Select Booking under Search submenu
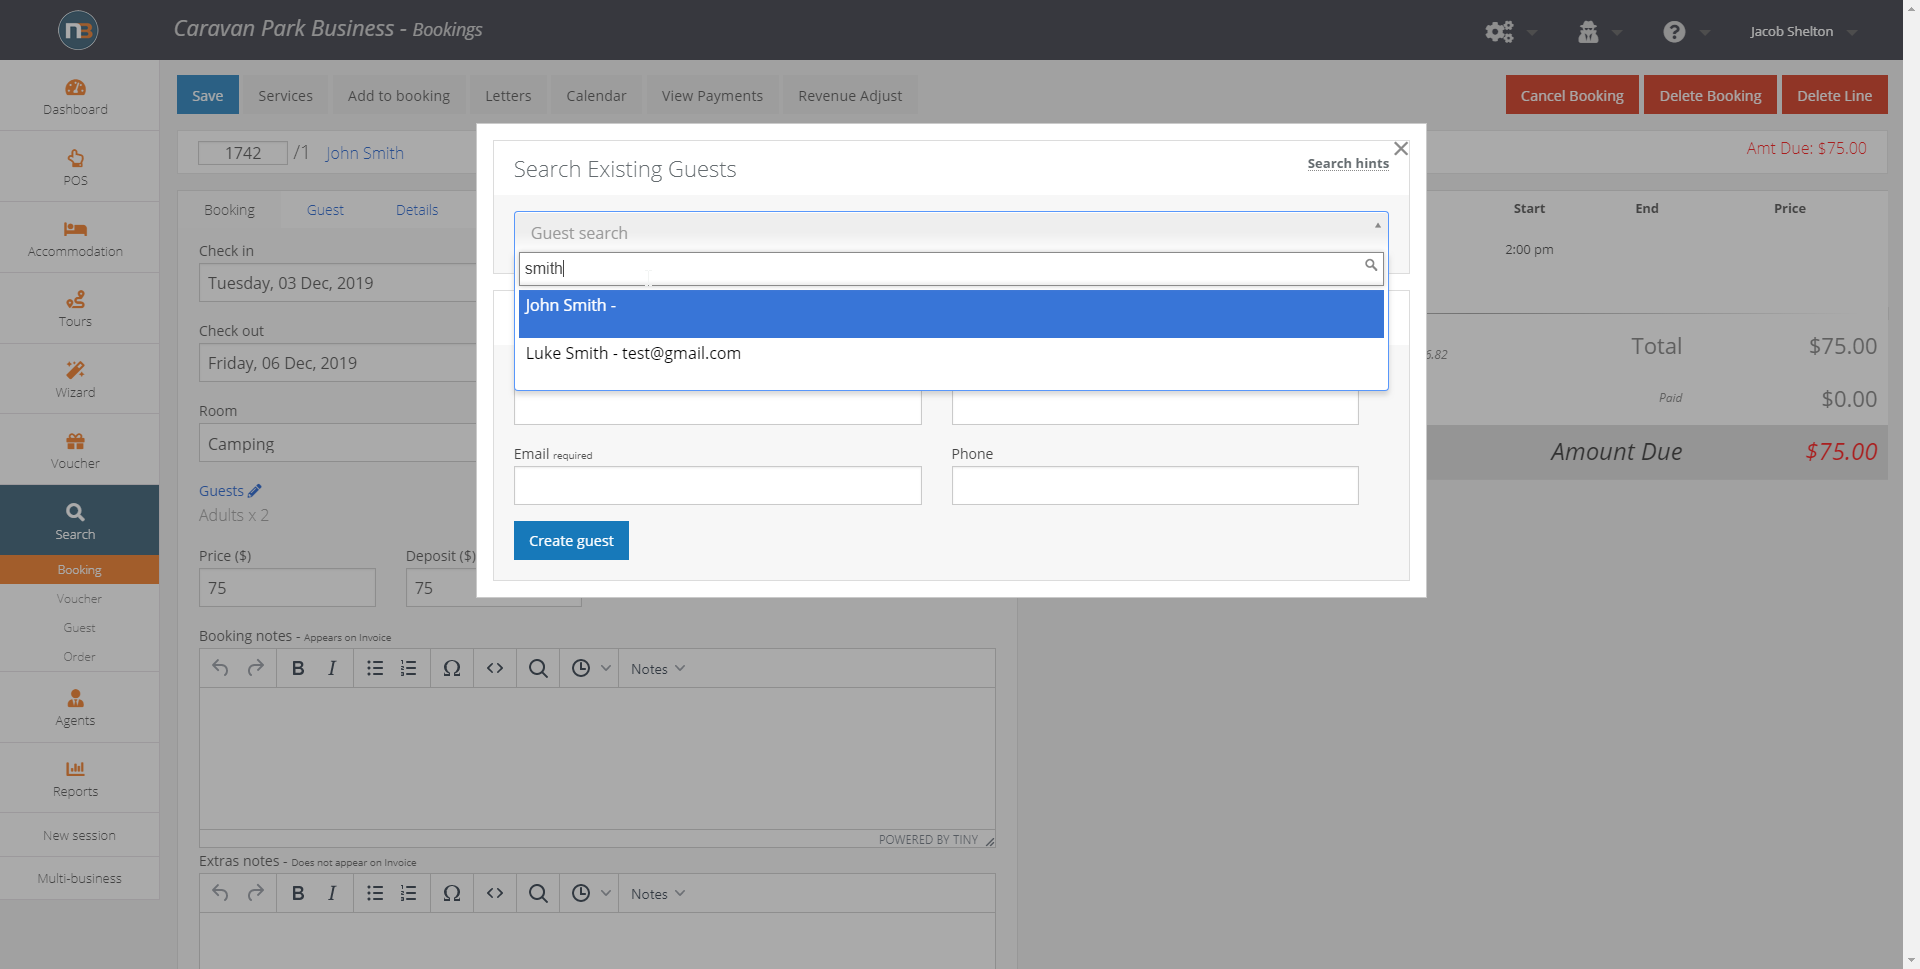This screenshot has width=1920, height=969. pos(80,570)
